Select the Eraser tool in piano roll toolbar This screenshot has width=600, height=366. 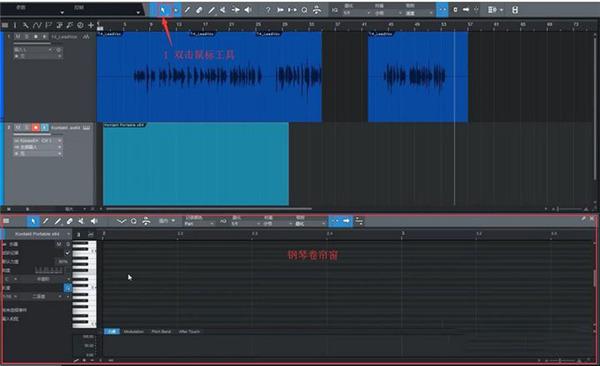(x=69, y=221)
